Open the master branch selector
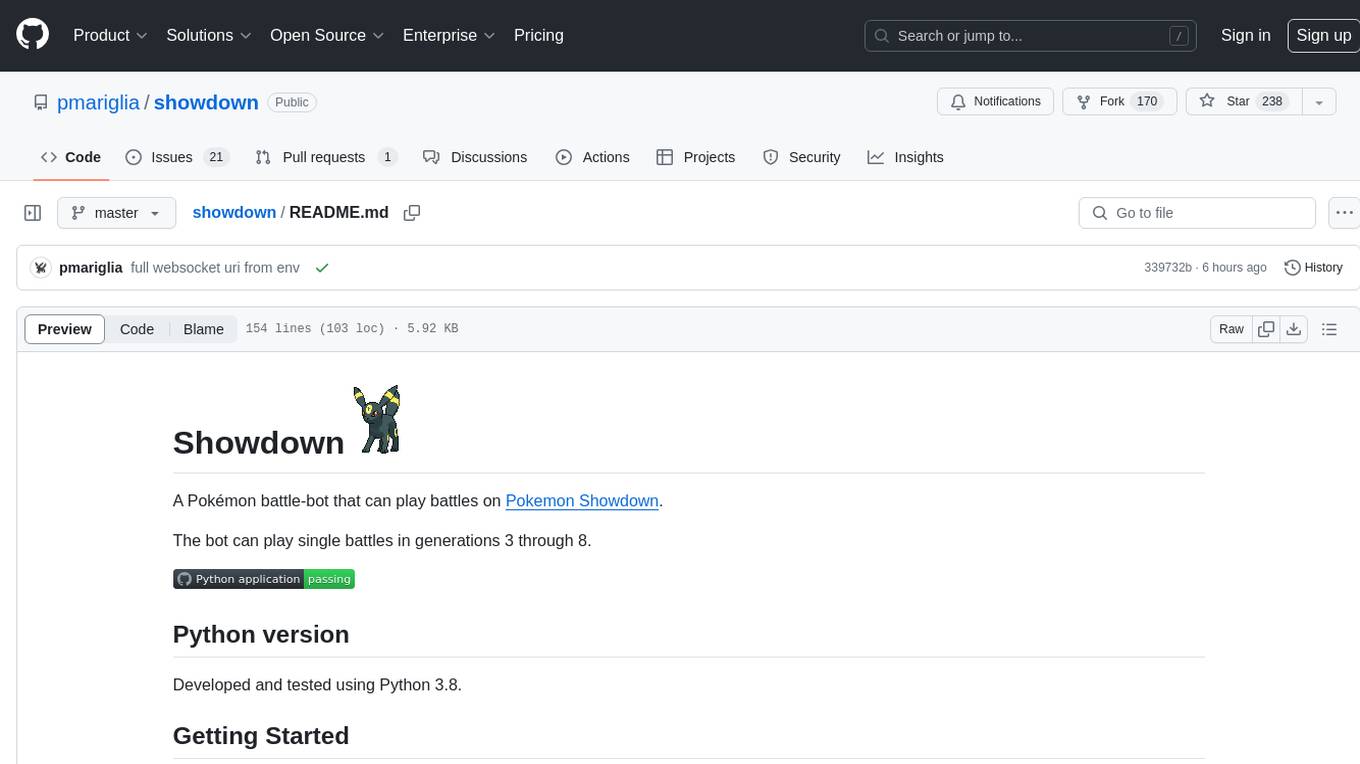 [x=116, y=213]
